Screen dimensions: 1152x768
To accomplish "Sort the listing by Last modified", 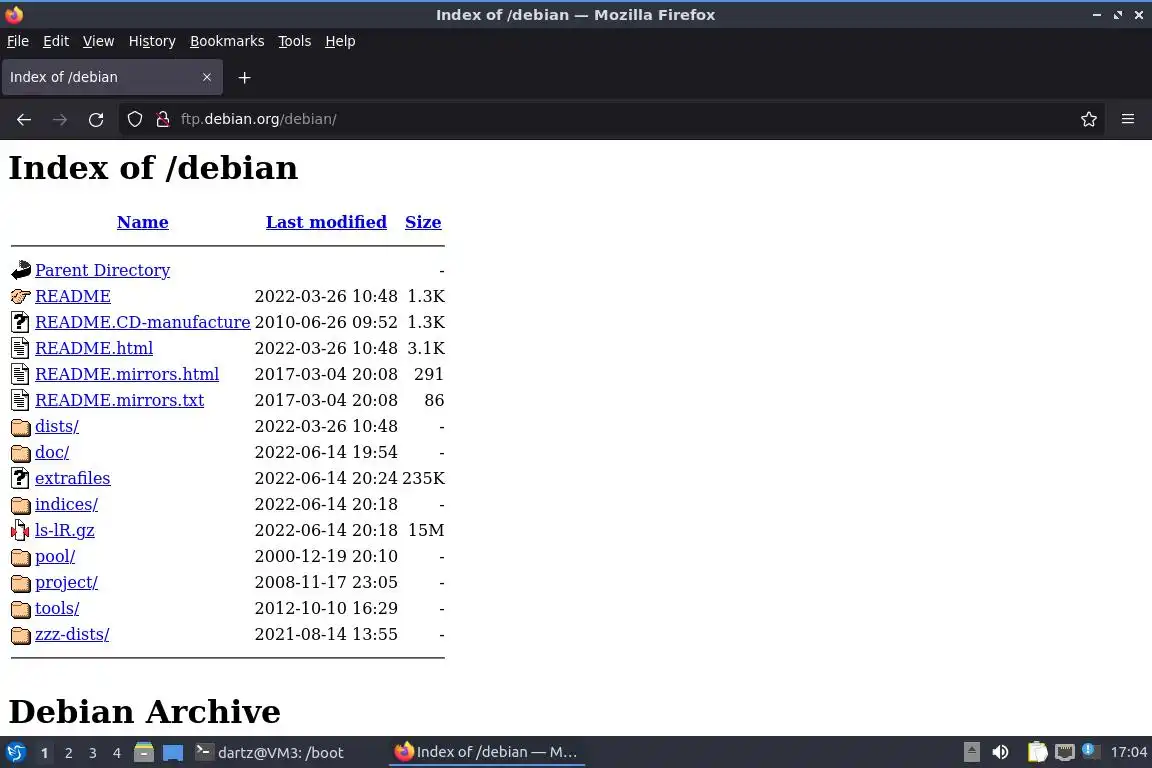I will [x=326, y=222].
